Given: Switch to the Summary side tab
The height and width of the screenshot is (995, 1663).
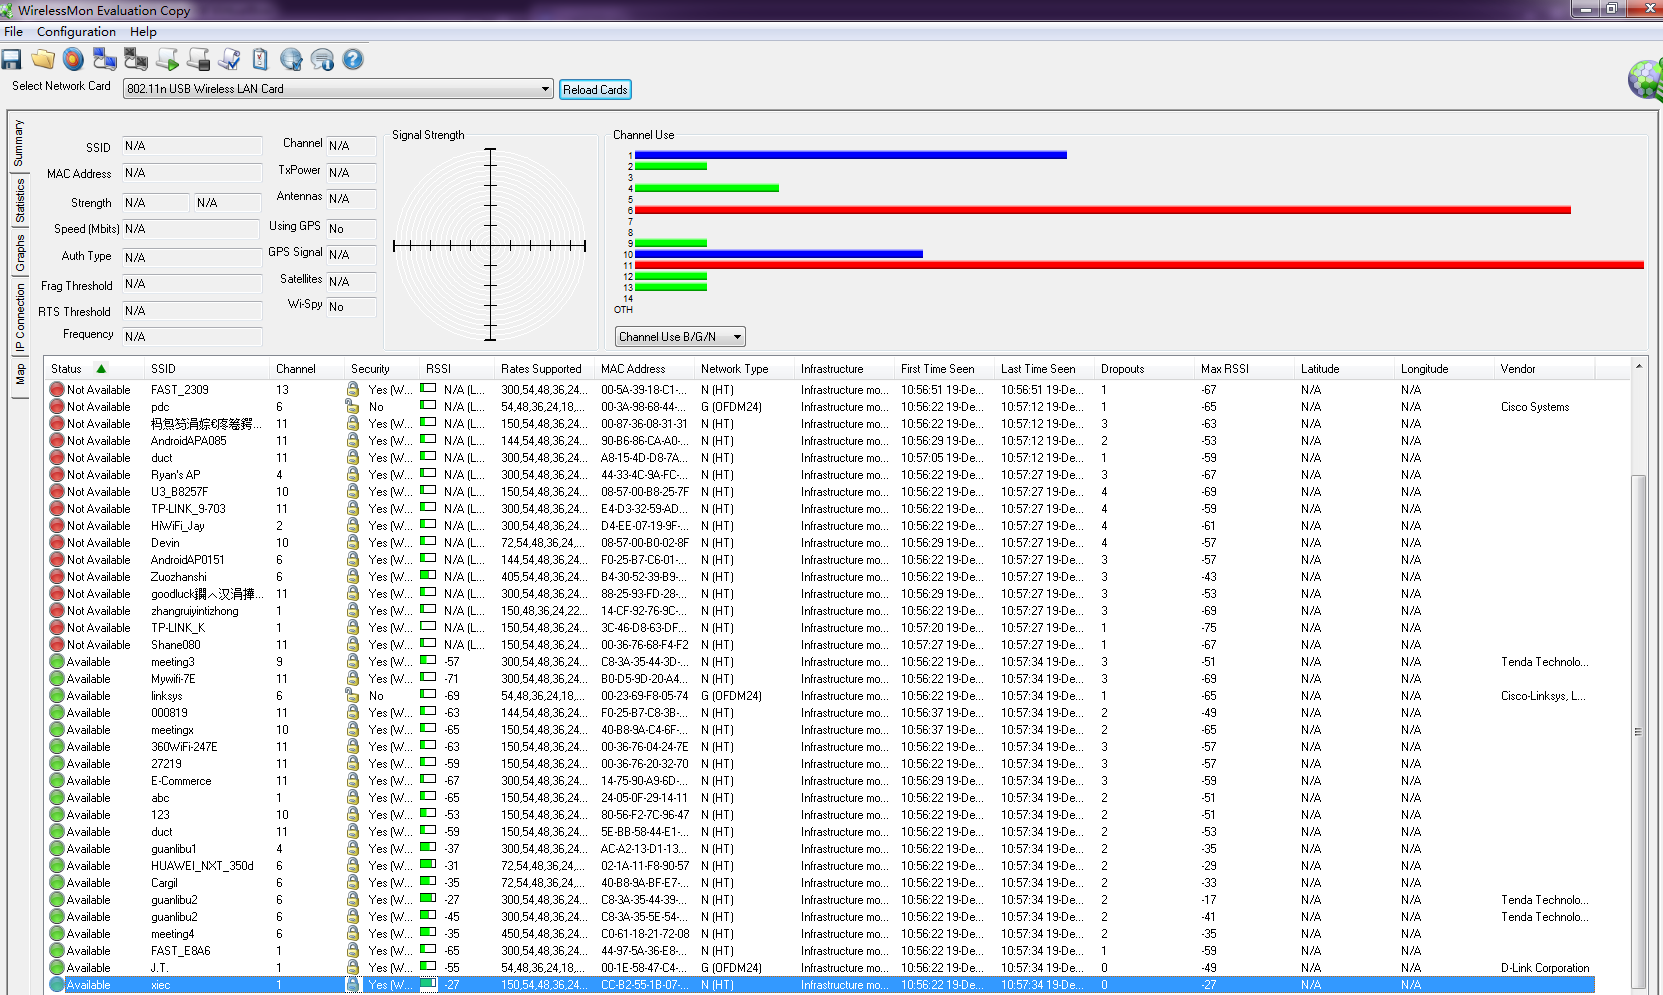Looking at the screenshot, I should click(x=18, y=143).
